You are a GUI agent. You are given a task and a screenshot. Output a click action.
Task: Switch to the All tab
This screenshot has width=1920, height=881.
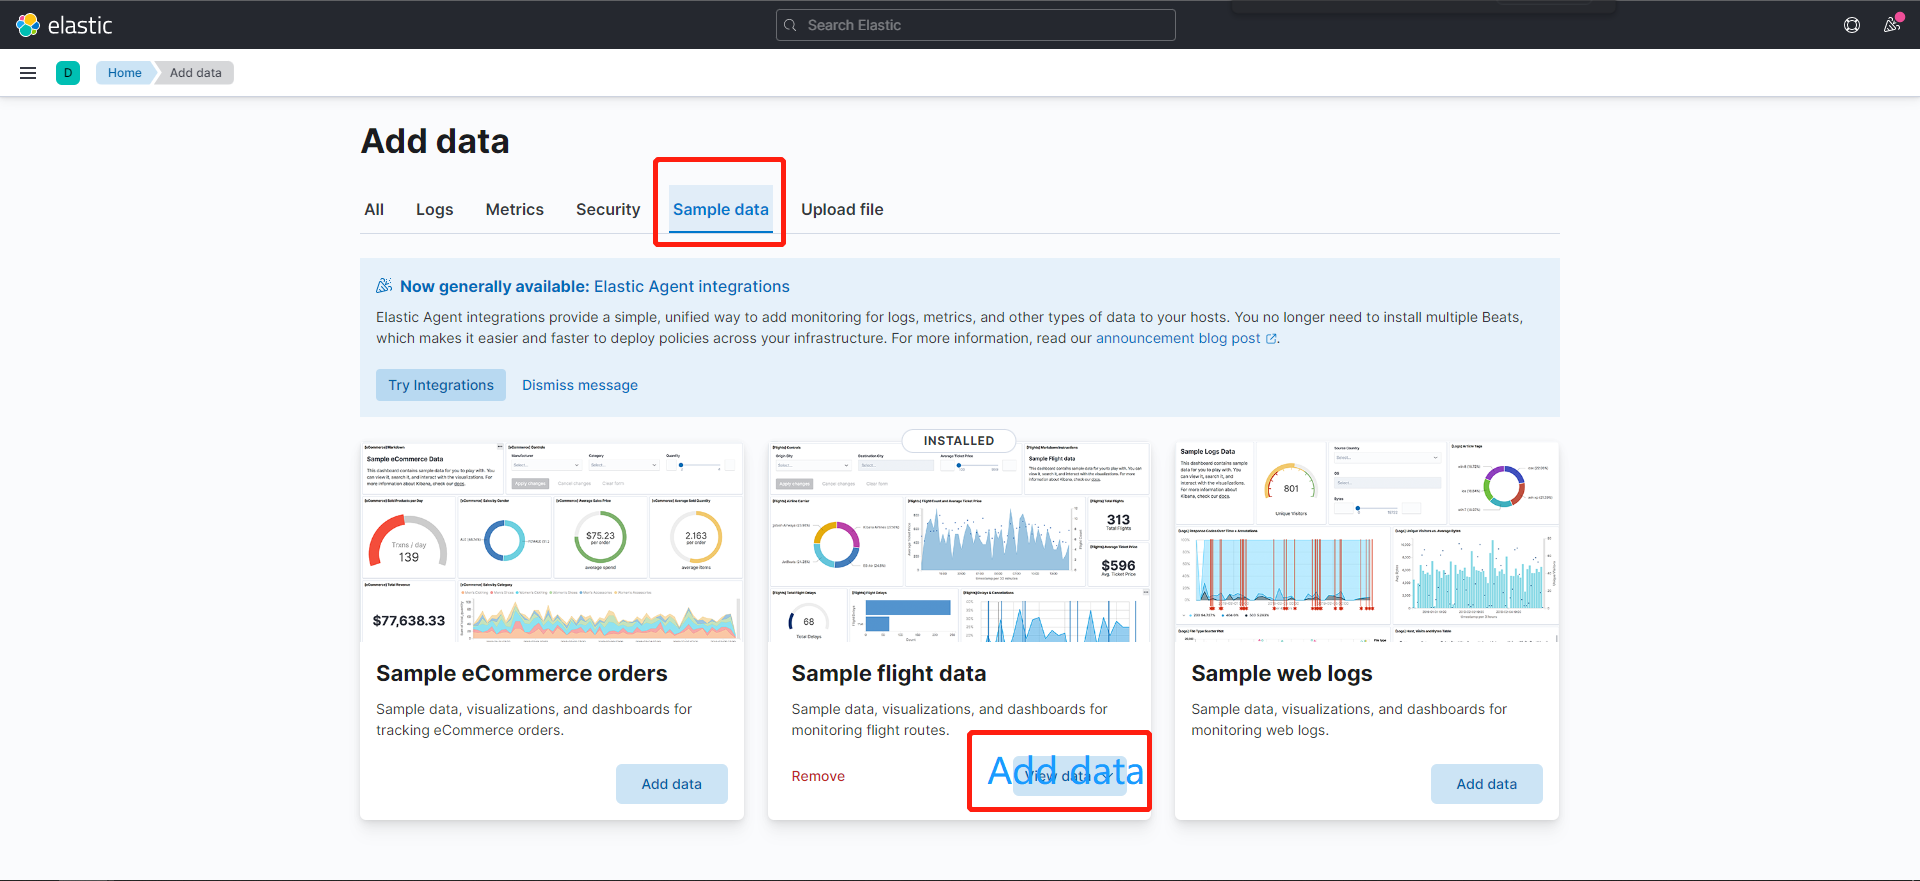pyautogui.click(x=374, y=209)
